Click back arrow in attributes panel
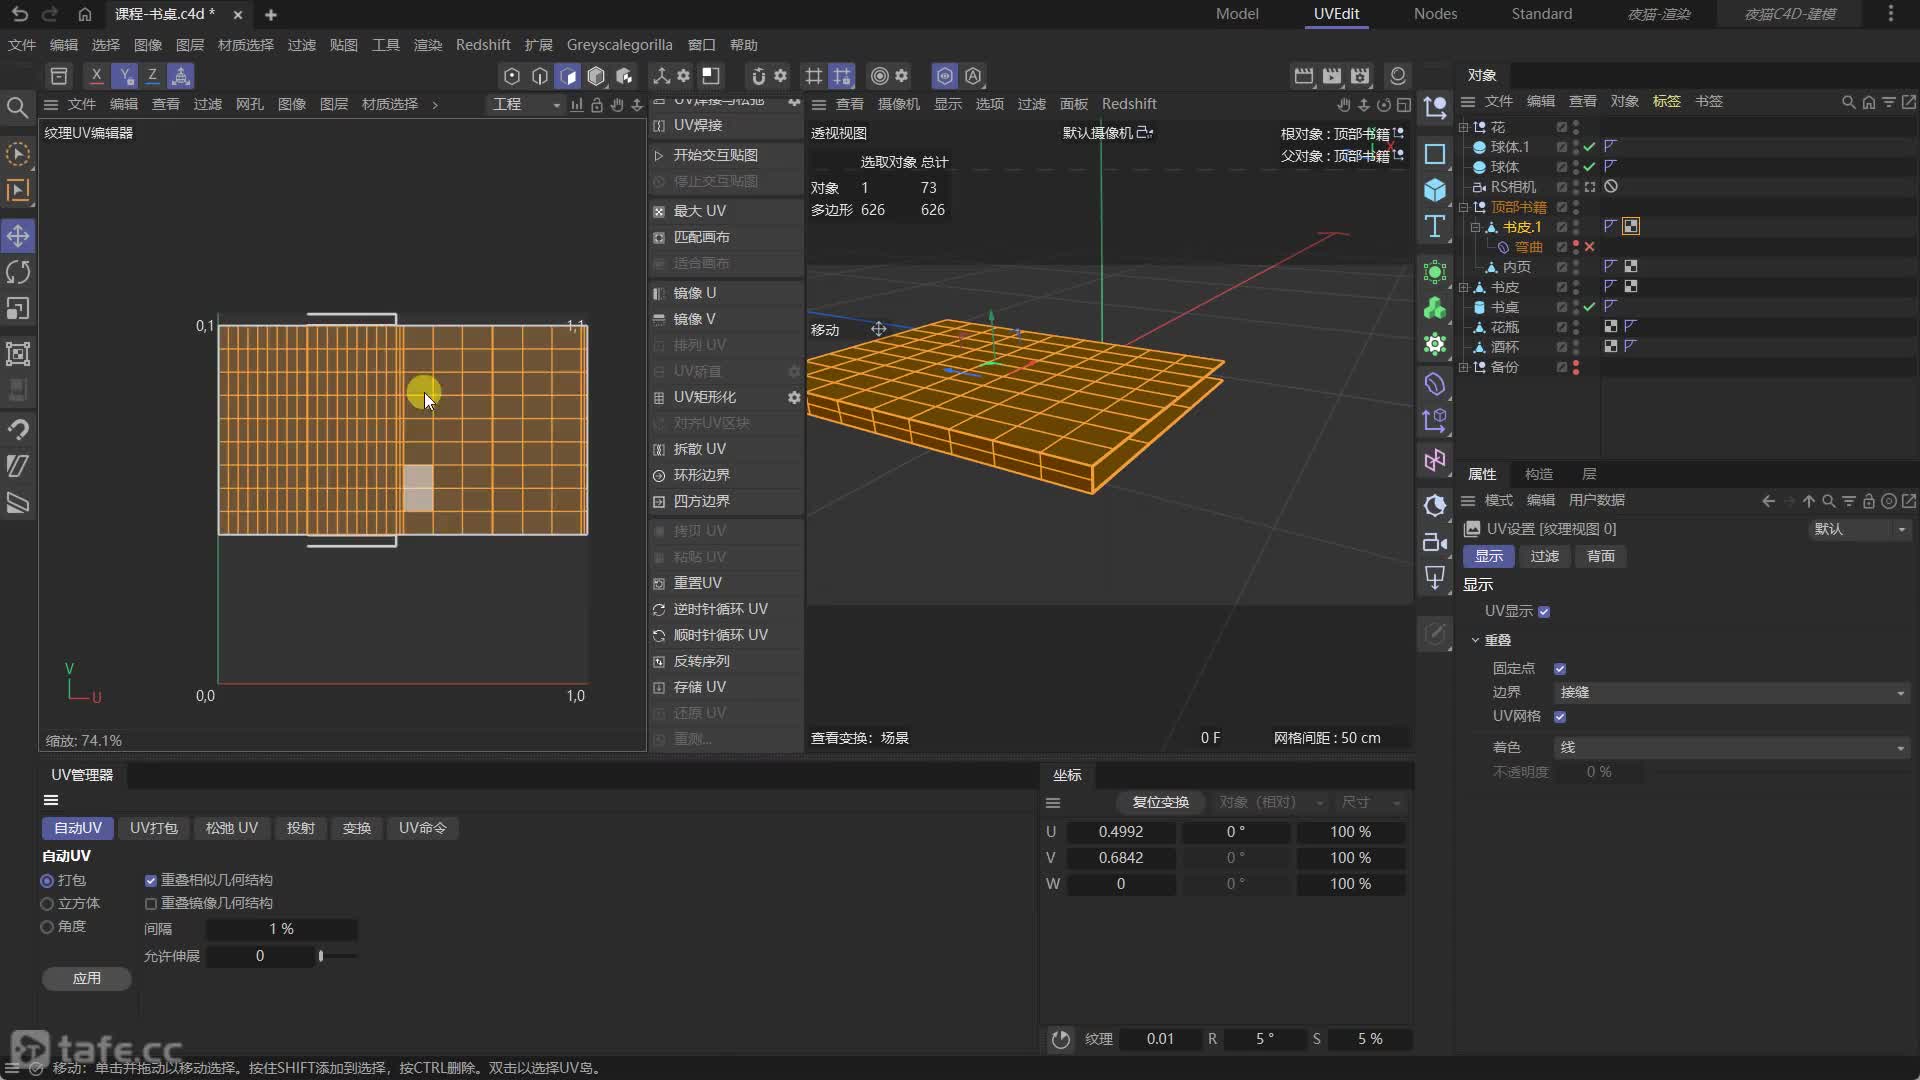Image resolution: width=1920 pixels, height=1080 pixels. pyautogui.click(x=1768, y=501)
